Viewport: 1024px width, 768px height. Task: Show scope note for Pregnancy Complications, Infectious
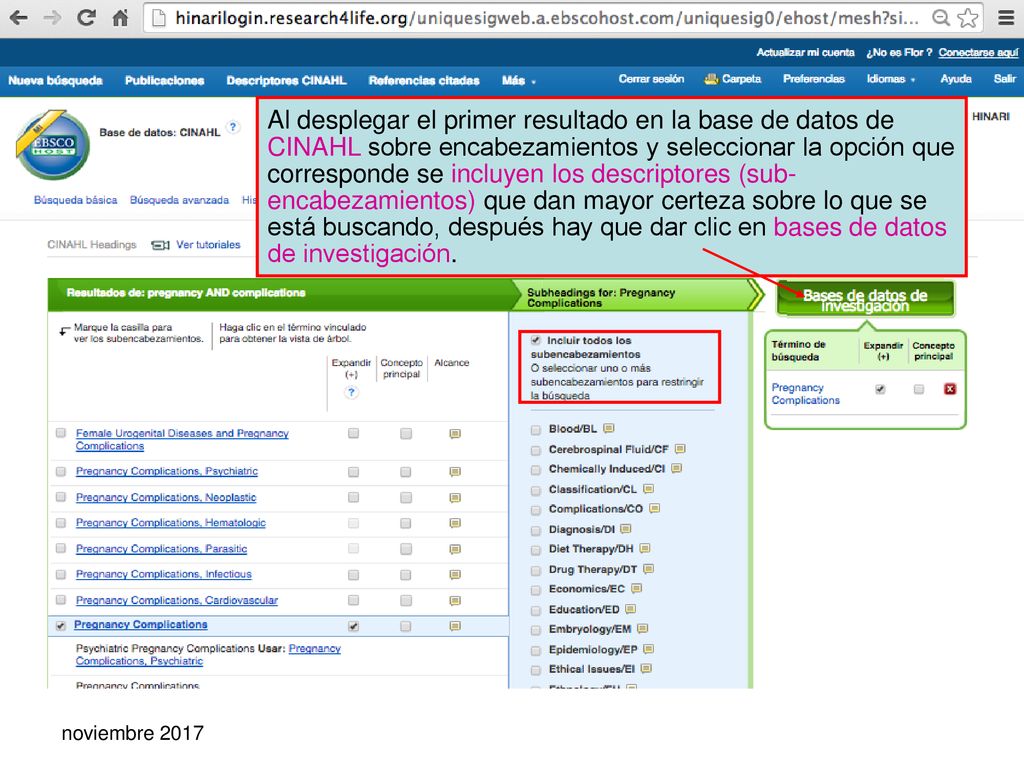point(455,575)
